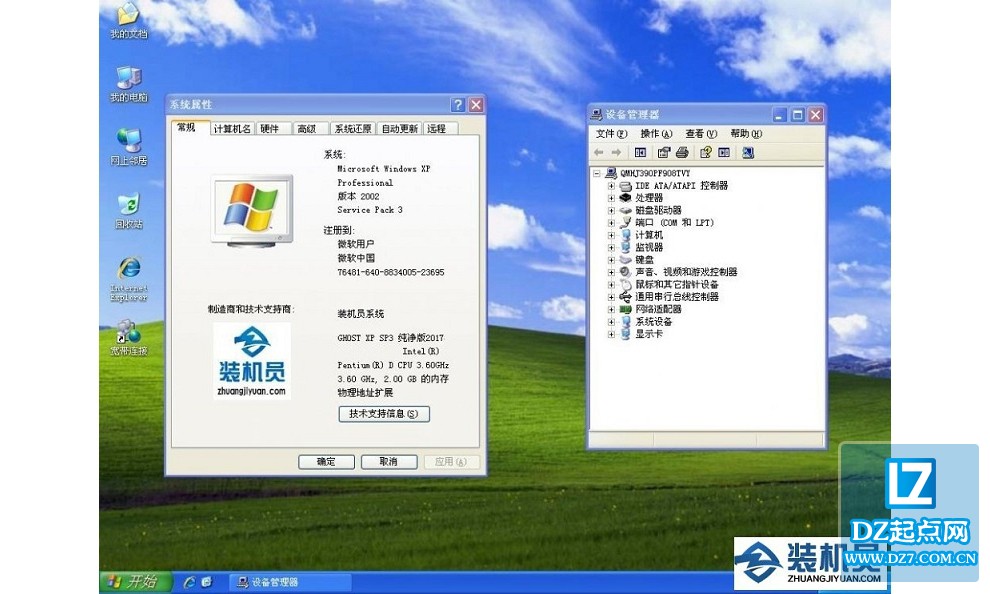
Task: Select the 通用串行总线控制器 USB icon
Action: pyautogui.click(x=626, y=297)
